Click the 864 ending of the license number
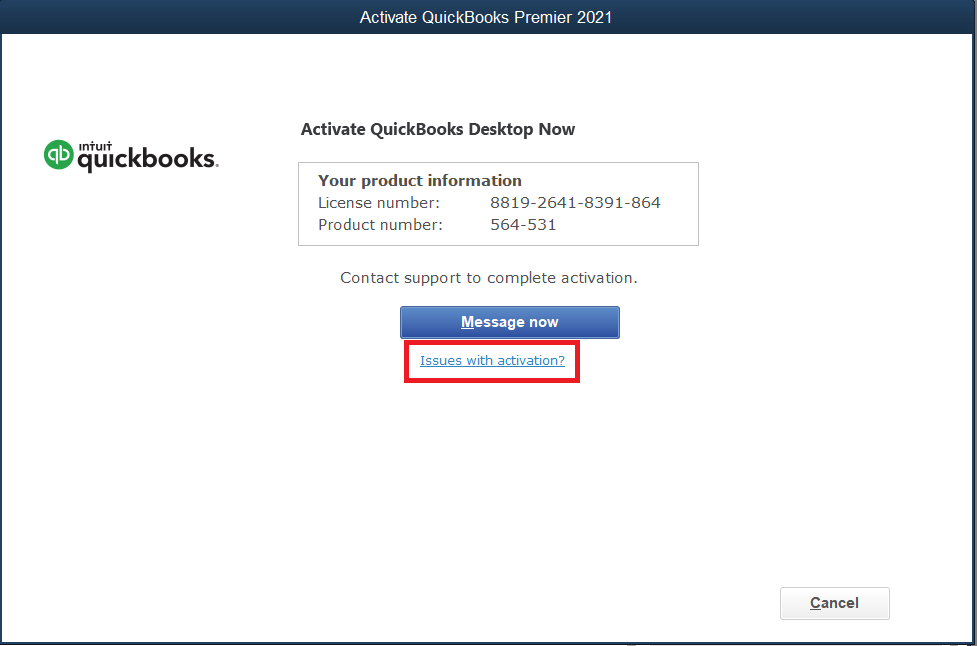The width and height of the screenshot is (977, 646). point(646,203)
